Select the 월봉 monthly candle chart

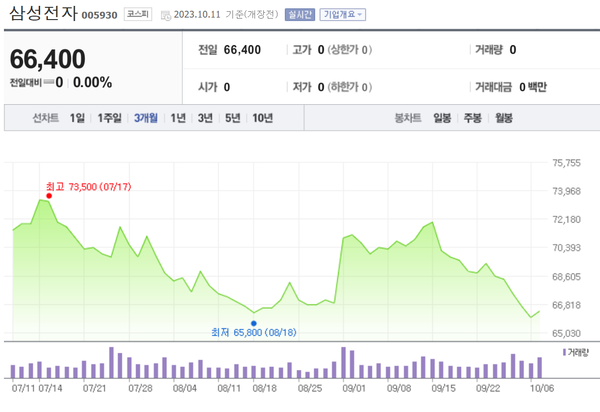pos(502,118)
